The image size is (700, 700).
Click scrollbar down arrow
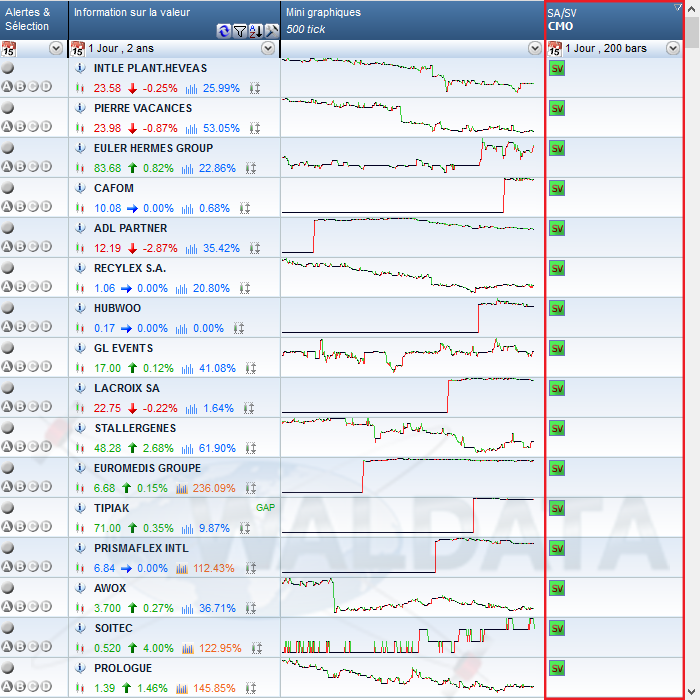click(692, 692)
